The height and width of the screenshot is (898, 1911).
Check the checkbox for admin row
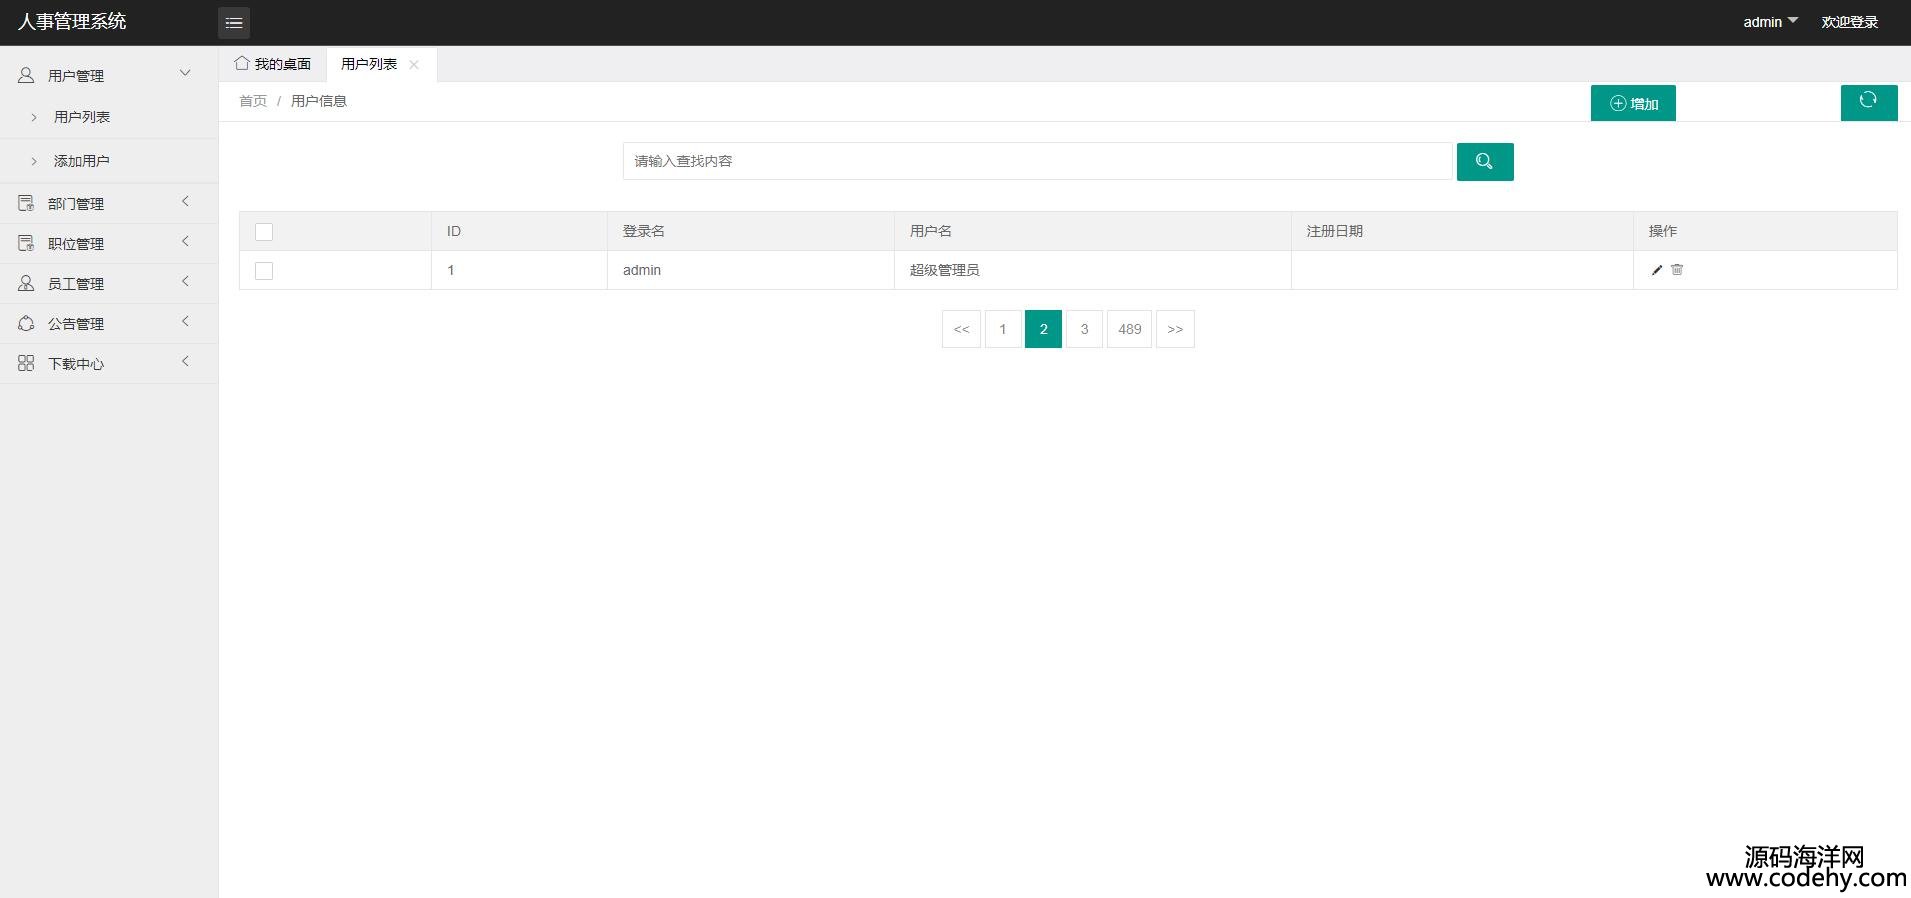coord(264,271)
